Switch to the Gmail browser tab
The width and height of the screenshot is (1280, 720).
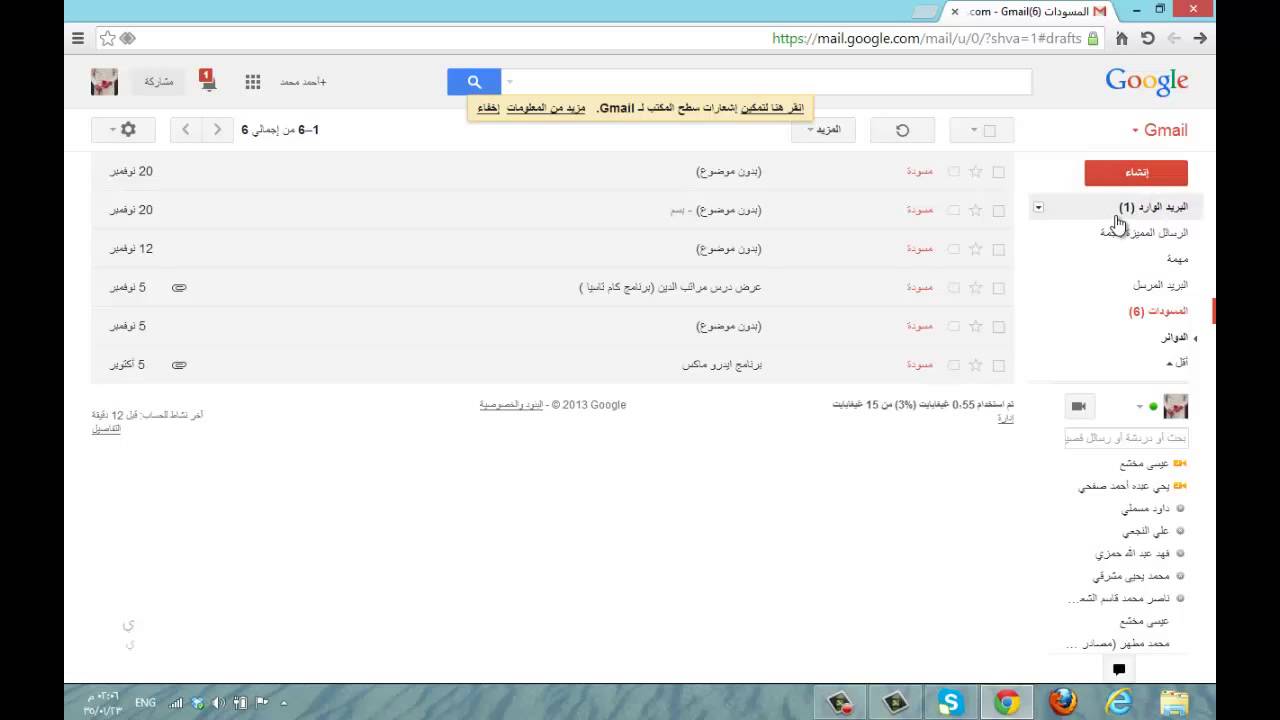[1030, 11]
